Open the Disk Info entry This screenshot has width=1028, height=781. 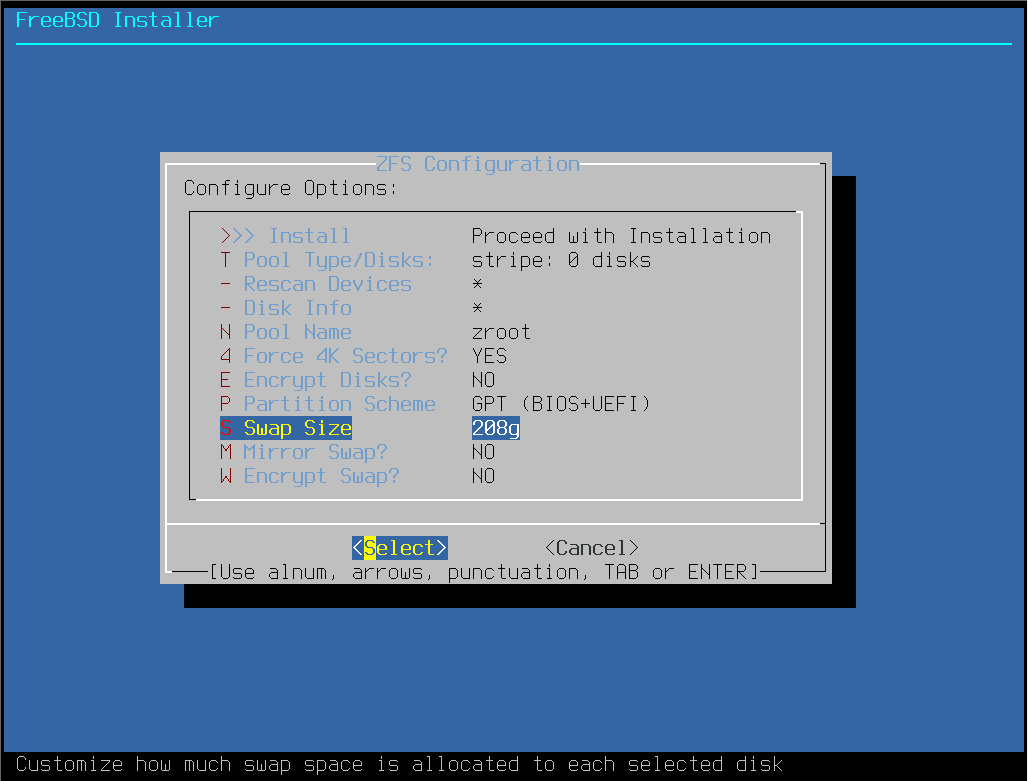(x=286, y=308)
